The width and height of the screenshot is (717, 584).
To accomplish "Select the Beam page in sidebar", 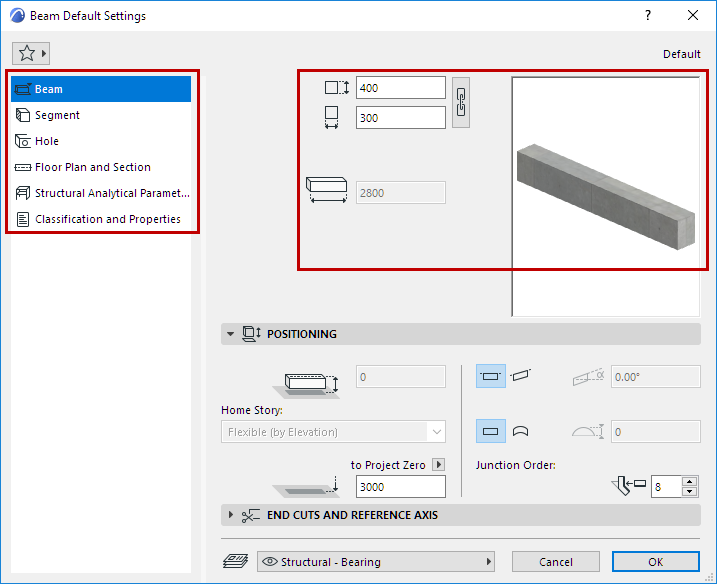I will pyautogui.click(x=101, y=89).
